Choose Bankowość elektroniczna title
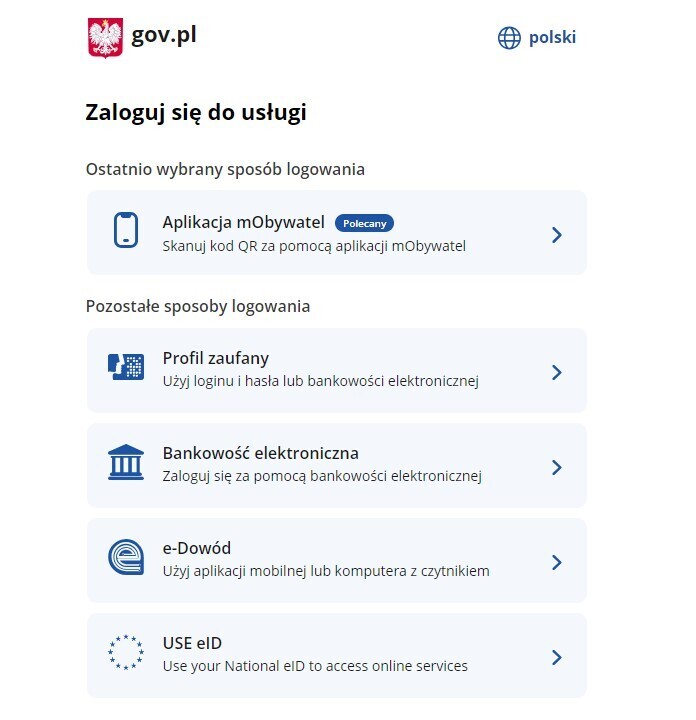The height and width of the screenshot is (720, 696). click(x=261, y=453)
